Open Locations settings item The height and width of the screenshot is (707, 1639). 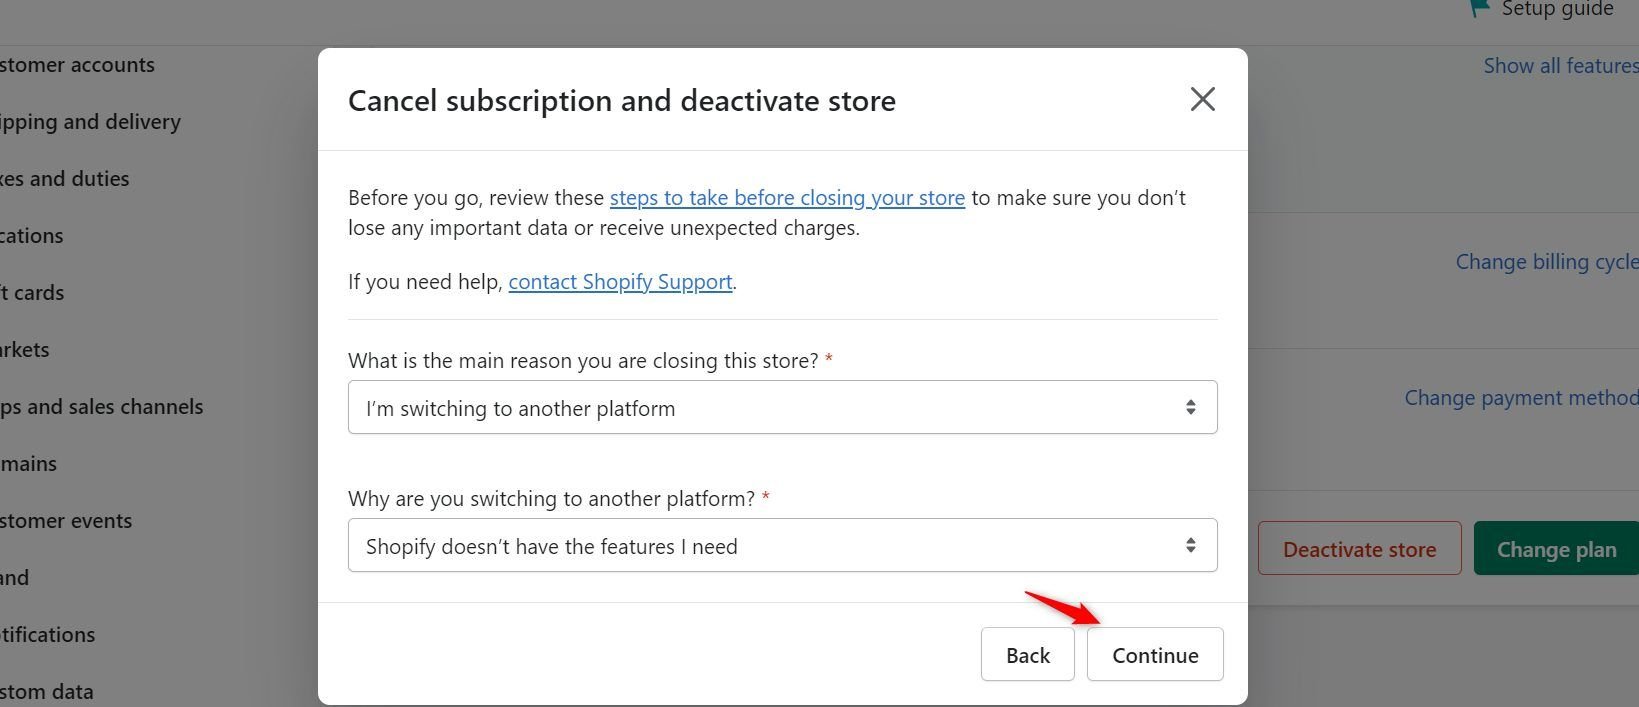(32, 236)
